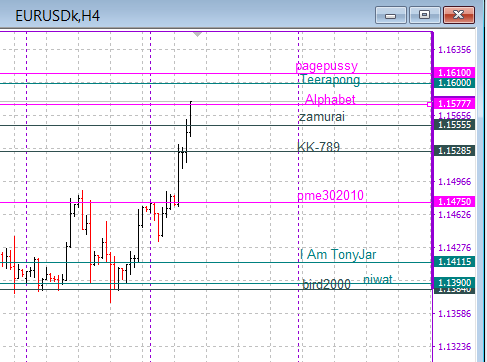Select the pme302010 label text
Image resolution: width=487 pixels, height=362 pixels.
[x=330, y=195]
